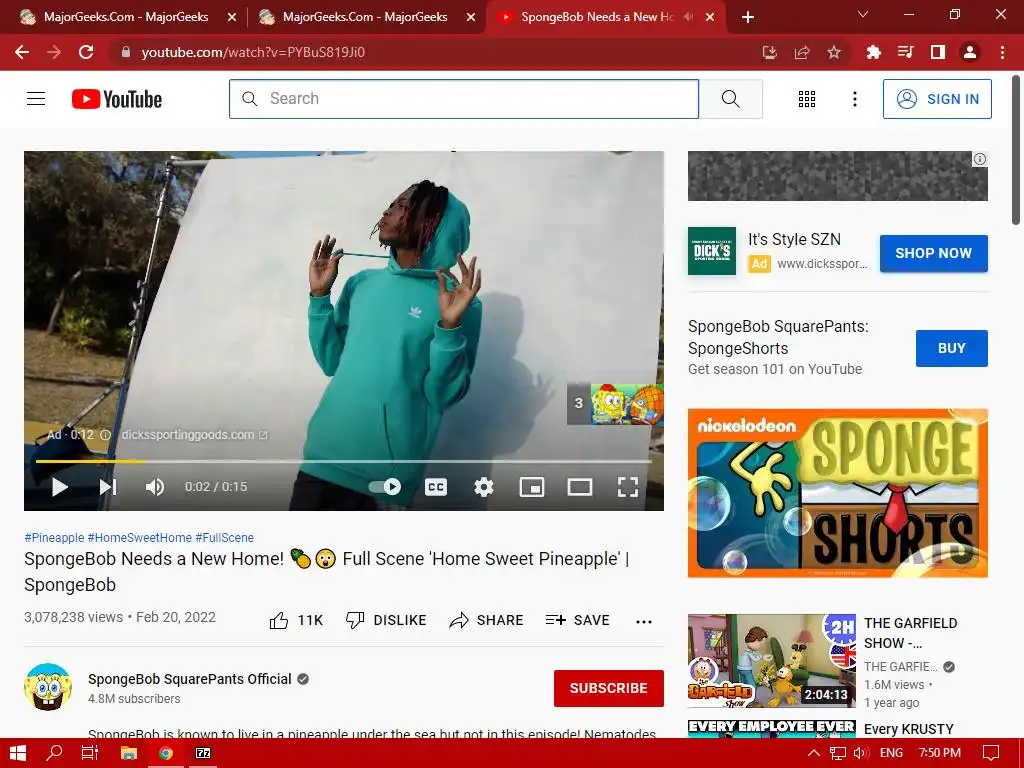
Task: Open player settings gear
Action: coord(483,487)
